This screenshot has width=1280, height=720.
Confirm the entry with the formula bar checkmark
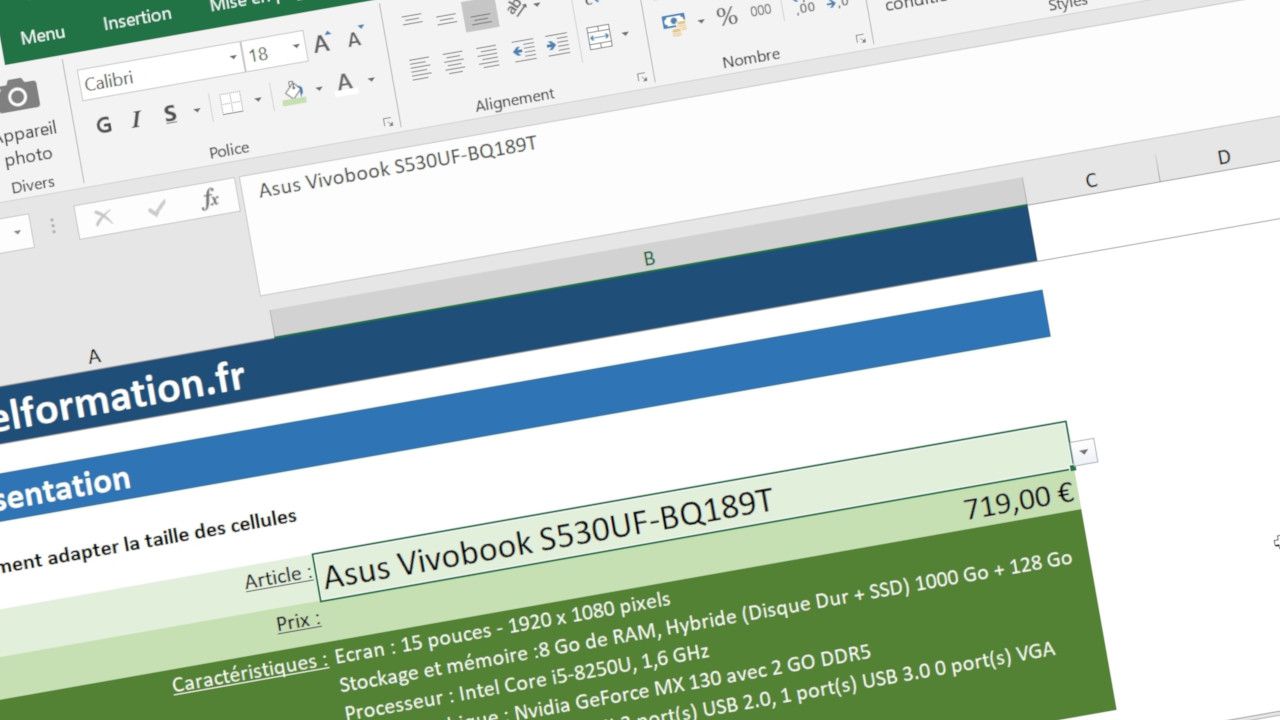[156, 209]
